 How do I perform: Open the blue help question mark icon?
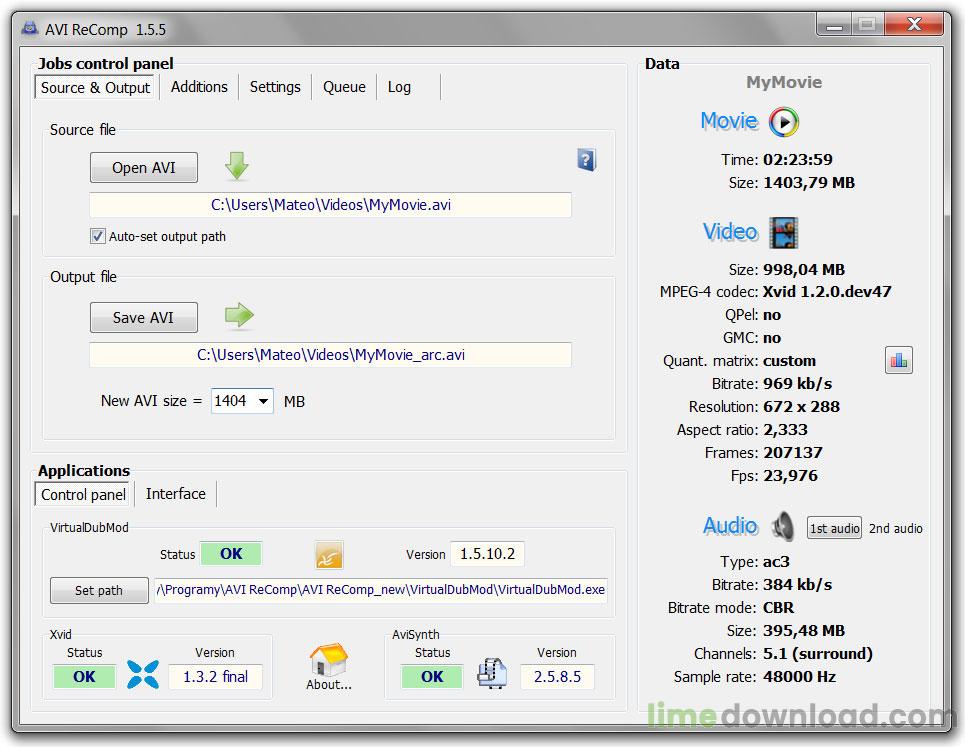(587, 160)
